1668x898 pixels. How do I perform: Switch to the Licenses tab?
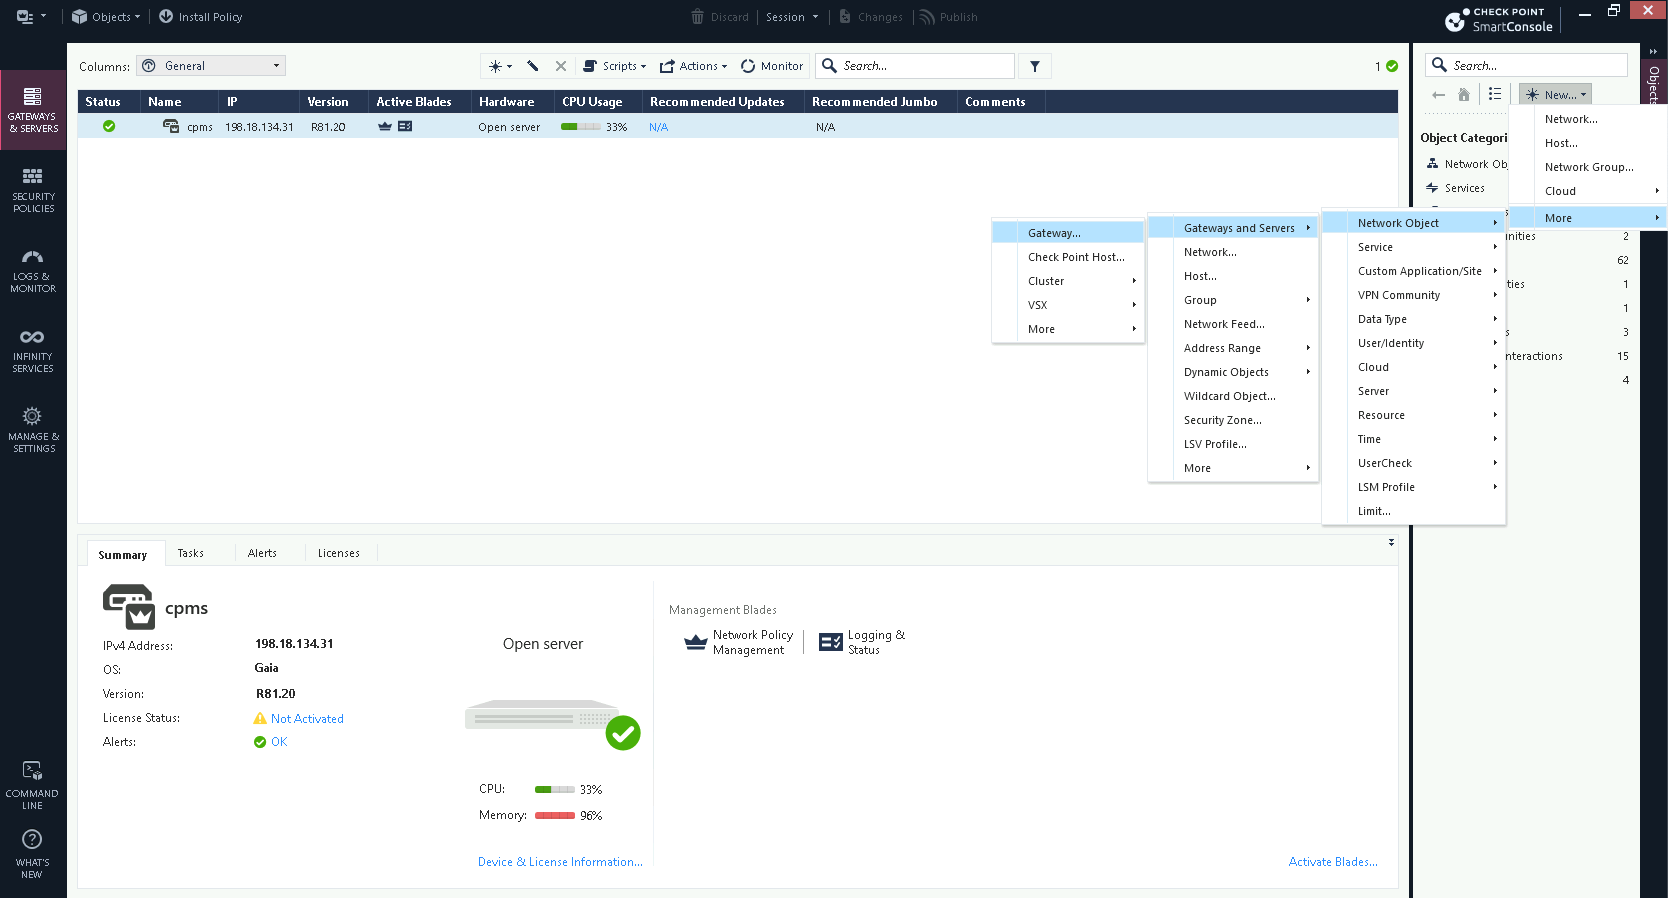(338, 553)
